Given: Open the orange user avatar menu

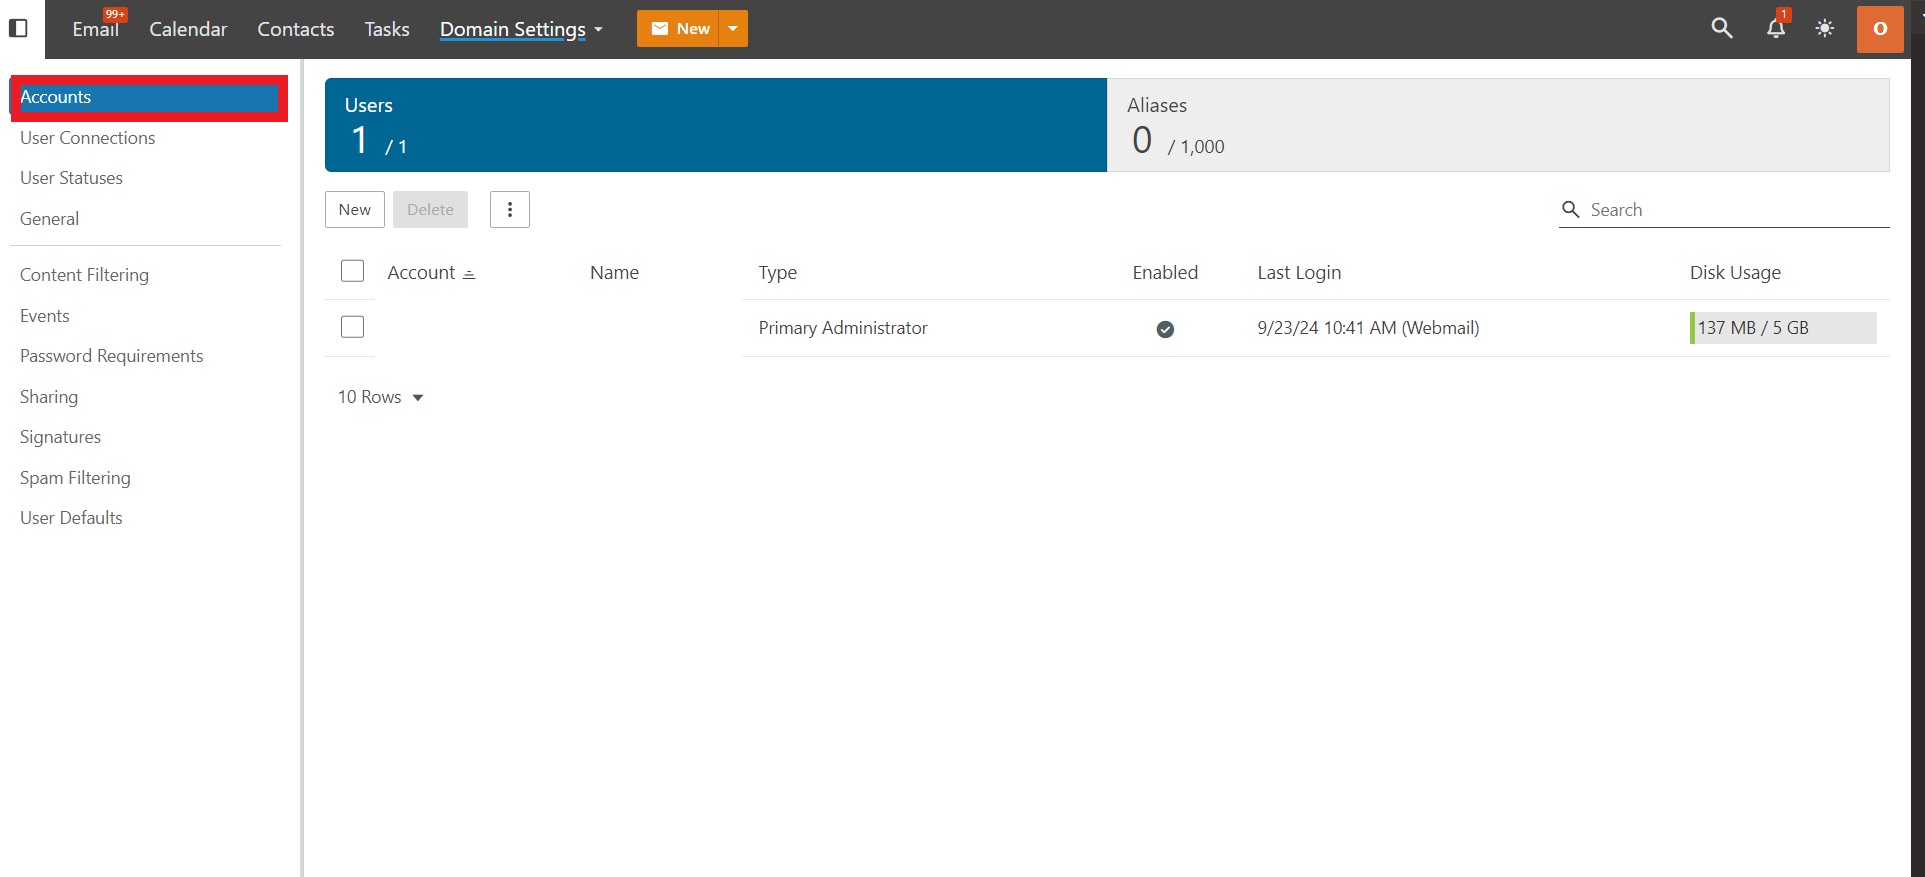Looking at the screenshot, I should click(x=1880, y=28).
